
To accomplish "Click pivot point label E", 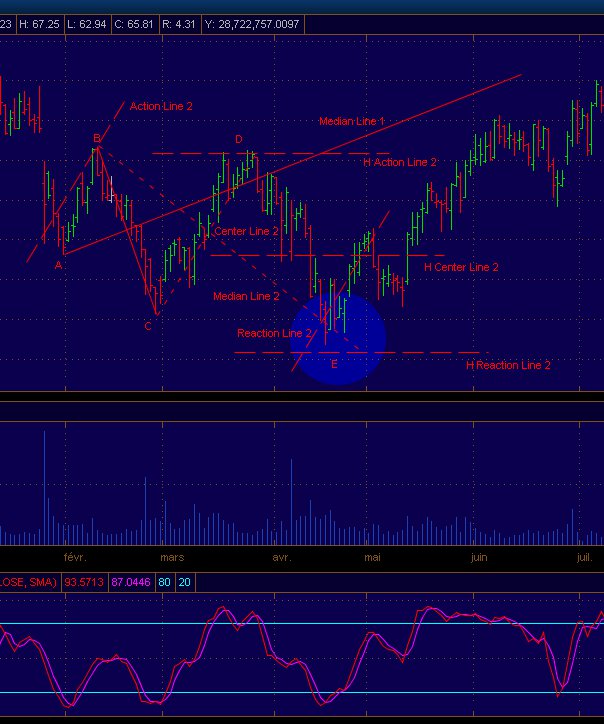I will (334, 364).
